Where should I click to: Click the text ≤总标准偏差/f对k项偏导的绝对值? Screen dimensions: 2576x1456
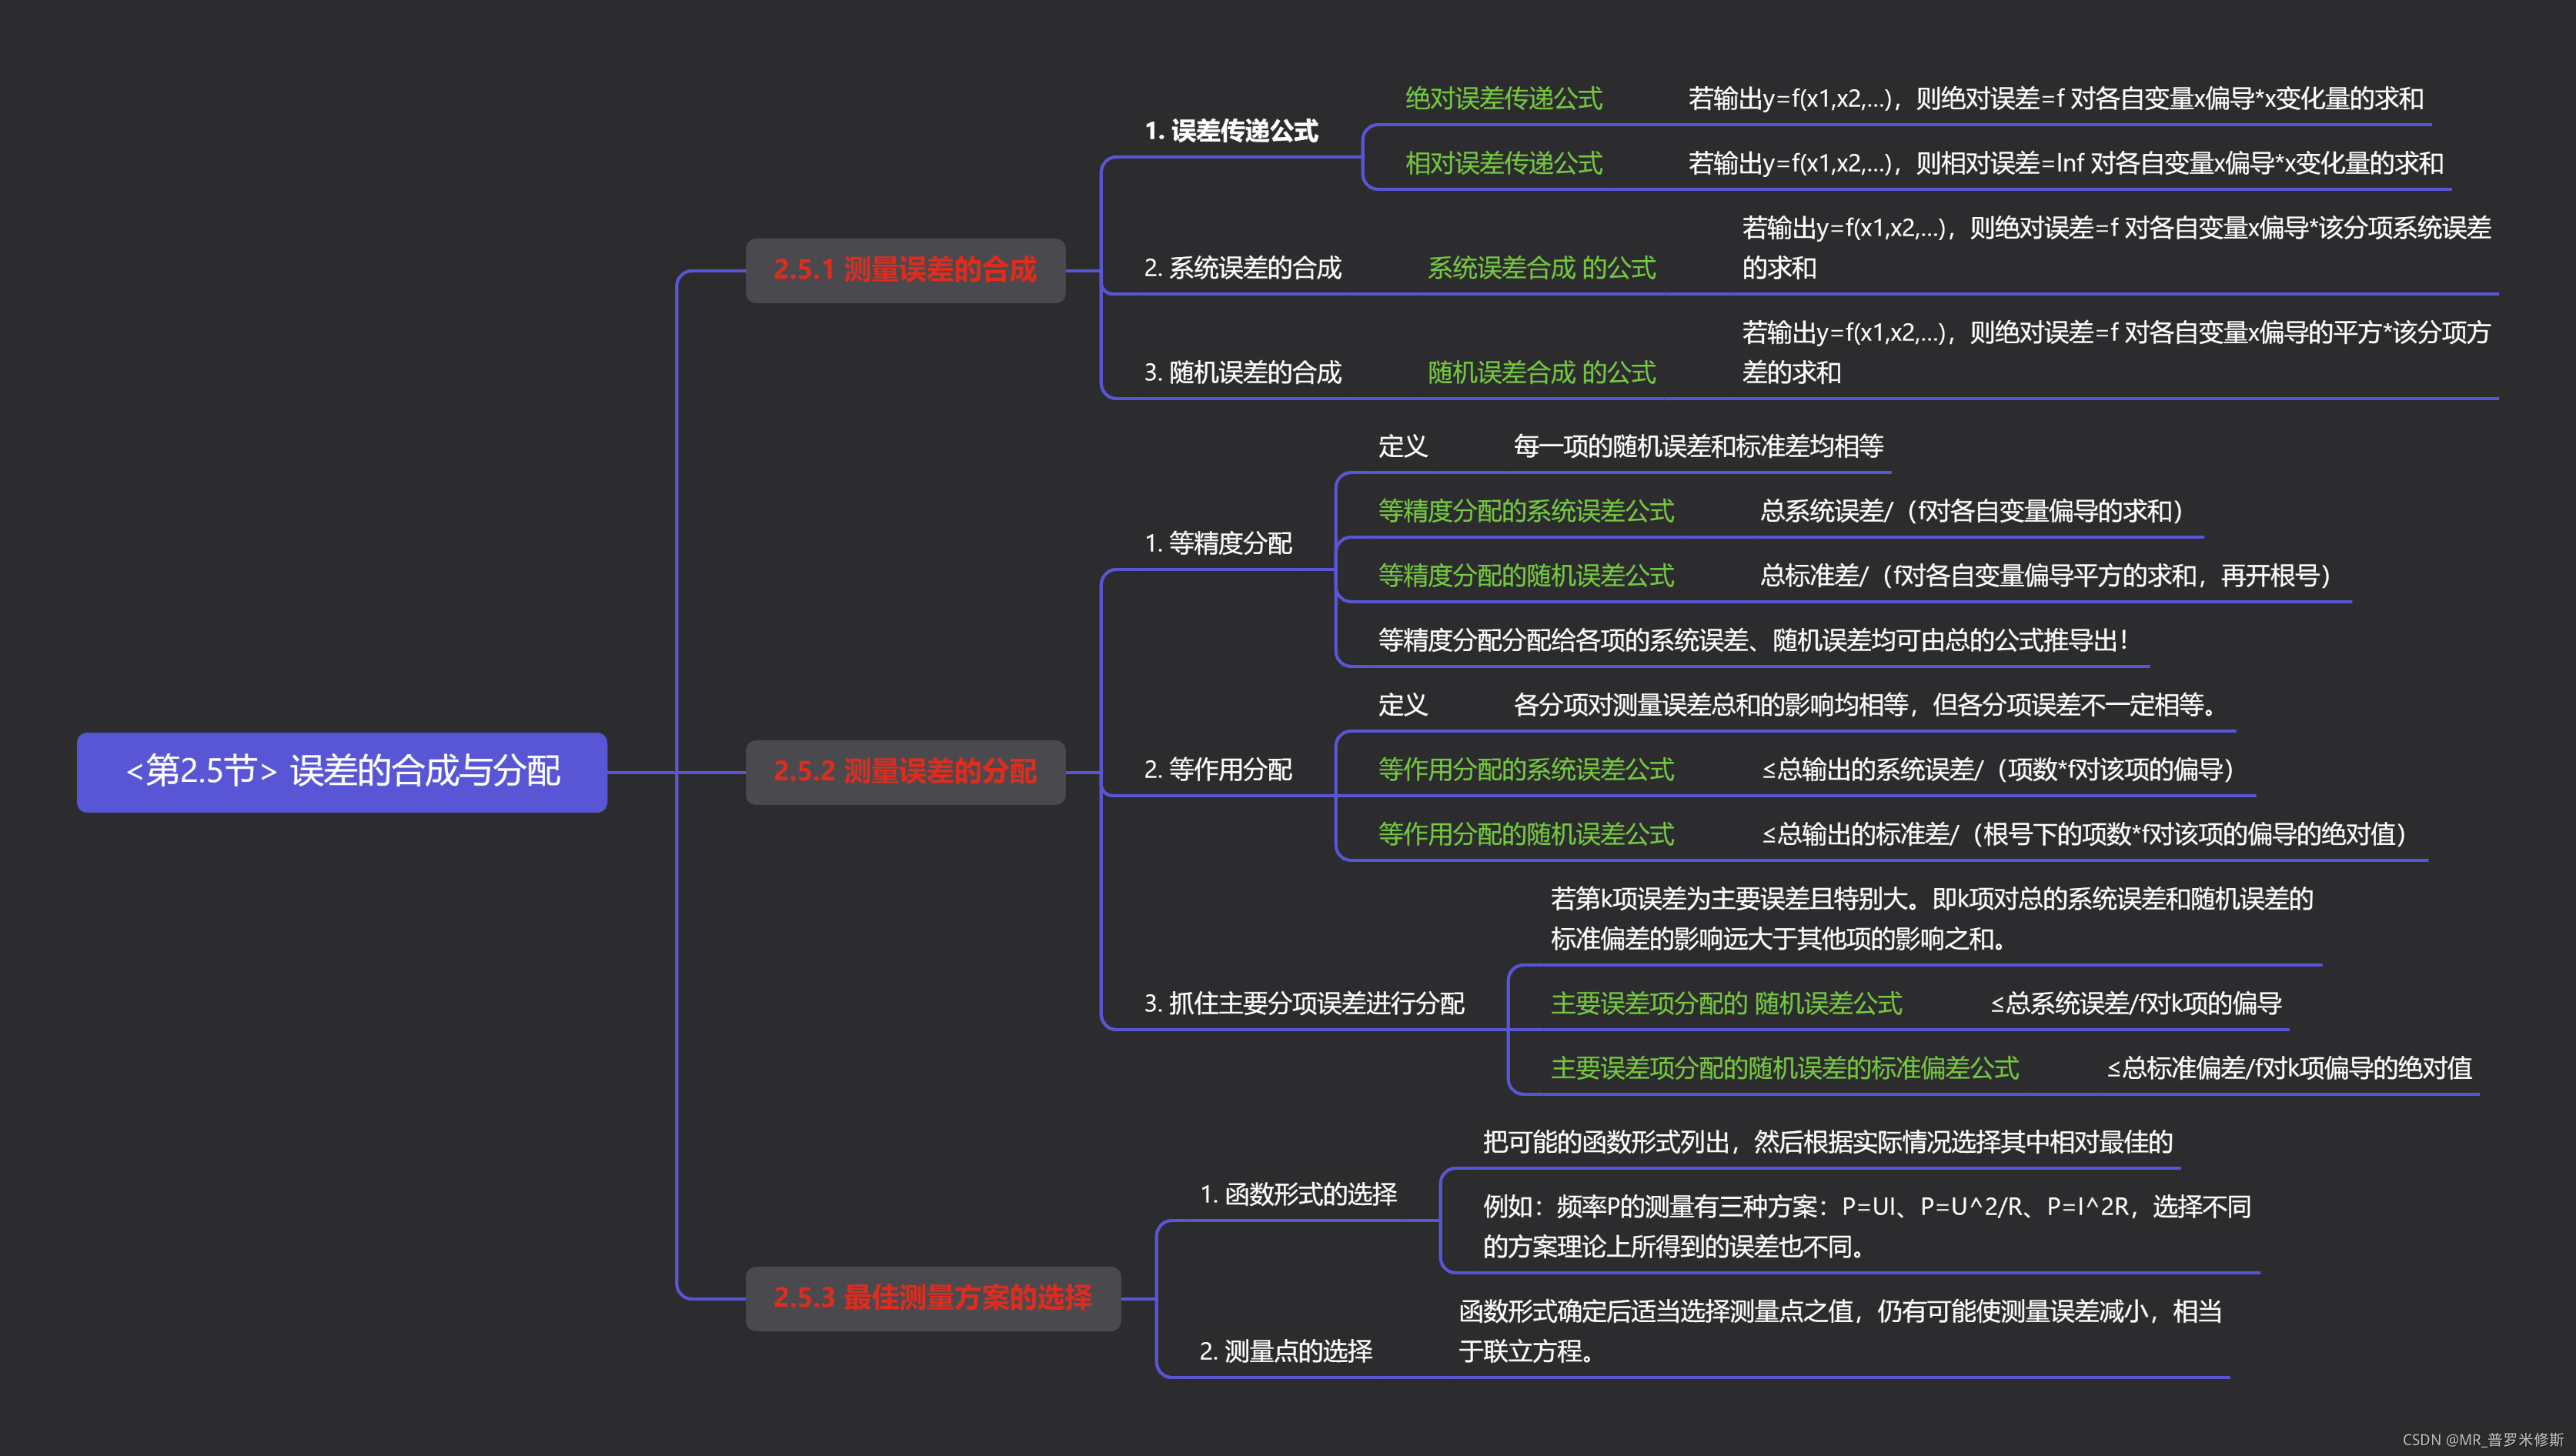pyautogui.click(x=2289, y=1069)
